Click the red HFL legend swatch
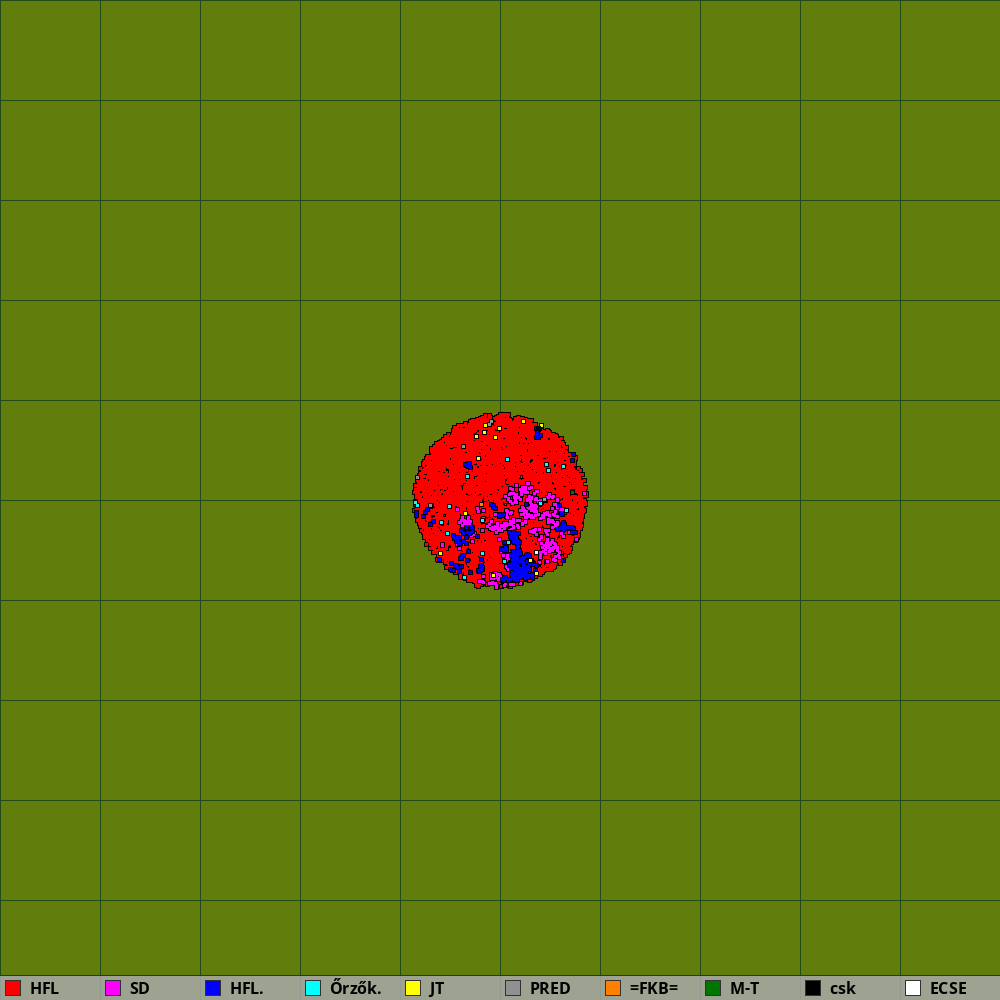1000x1000 pixels. (x=13, y=988)
